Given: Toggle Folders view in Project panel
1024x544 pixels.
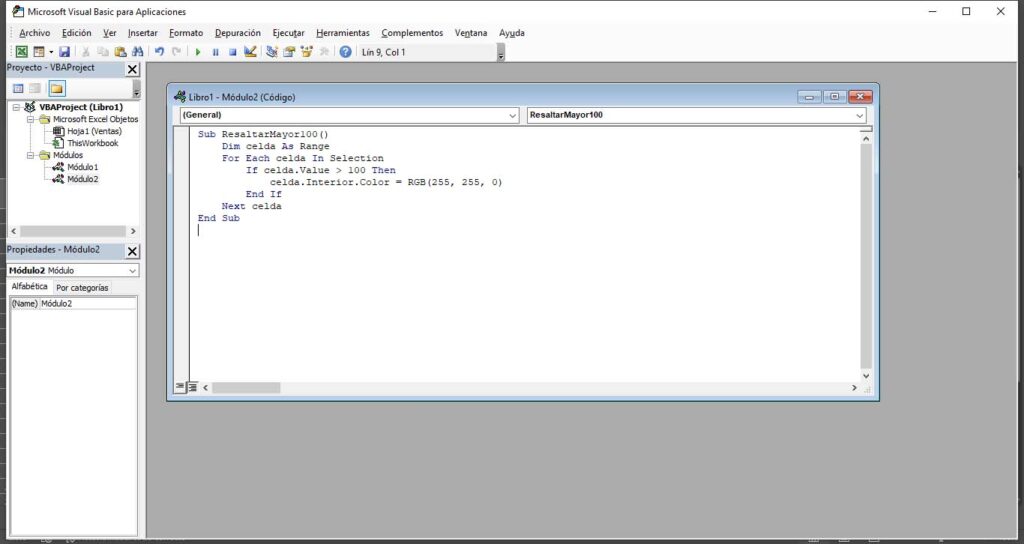Looking at the screenshot, I should click(x=57, y=88).
